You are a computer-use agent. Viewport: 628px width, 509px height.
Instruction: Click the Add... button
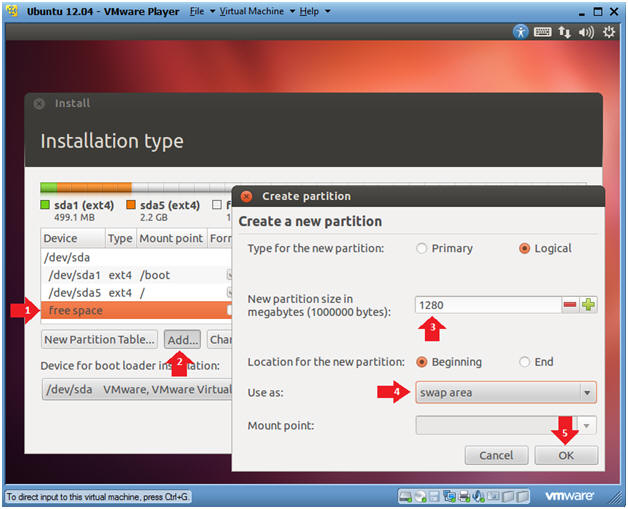tap(183, 340)
